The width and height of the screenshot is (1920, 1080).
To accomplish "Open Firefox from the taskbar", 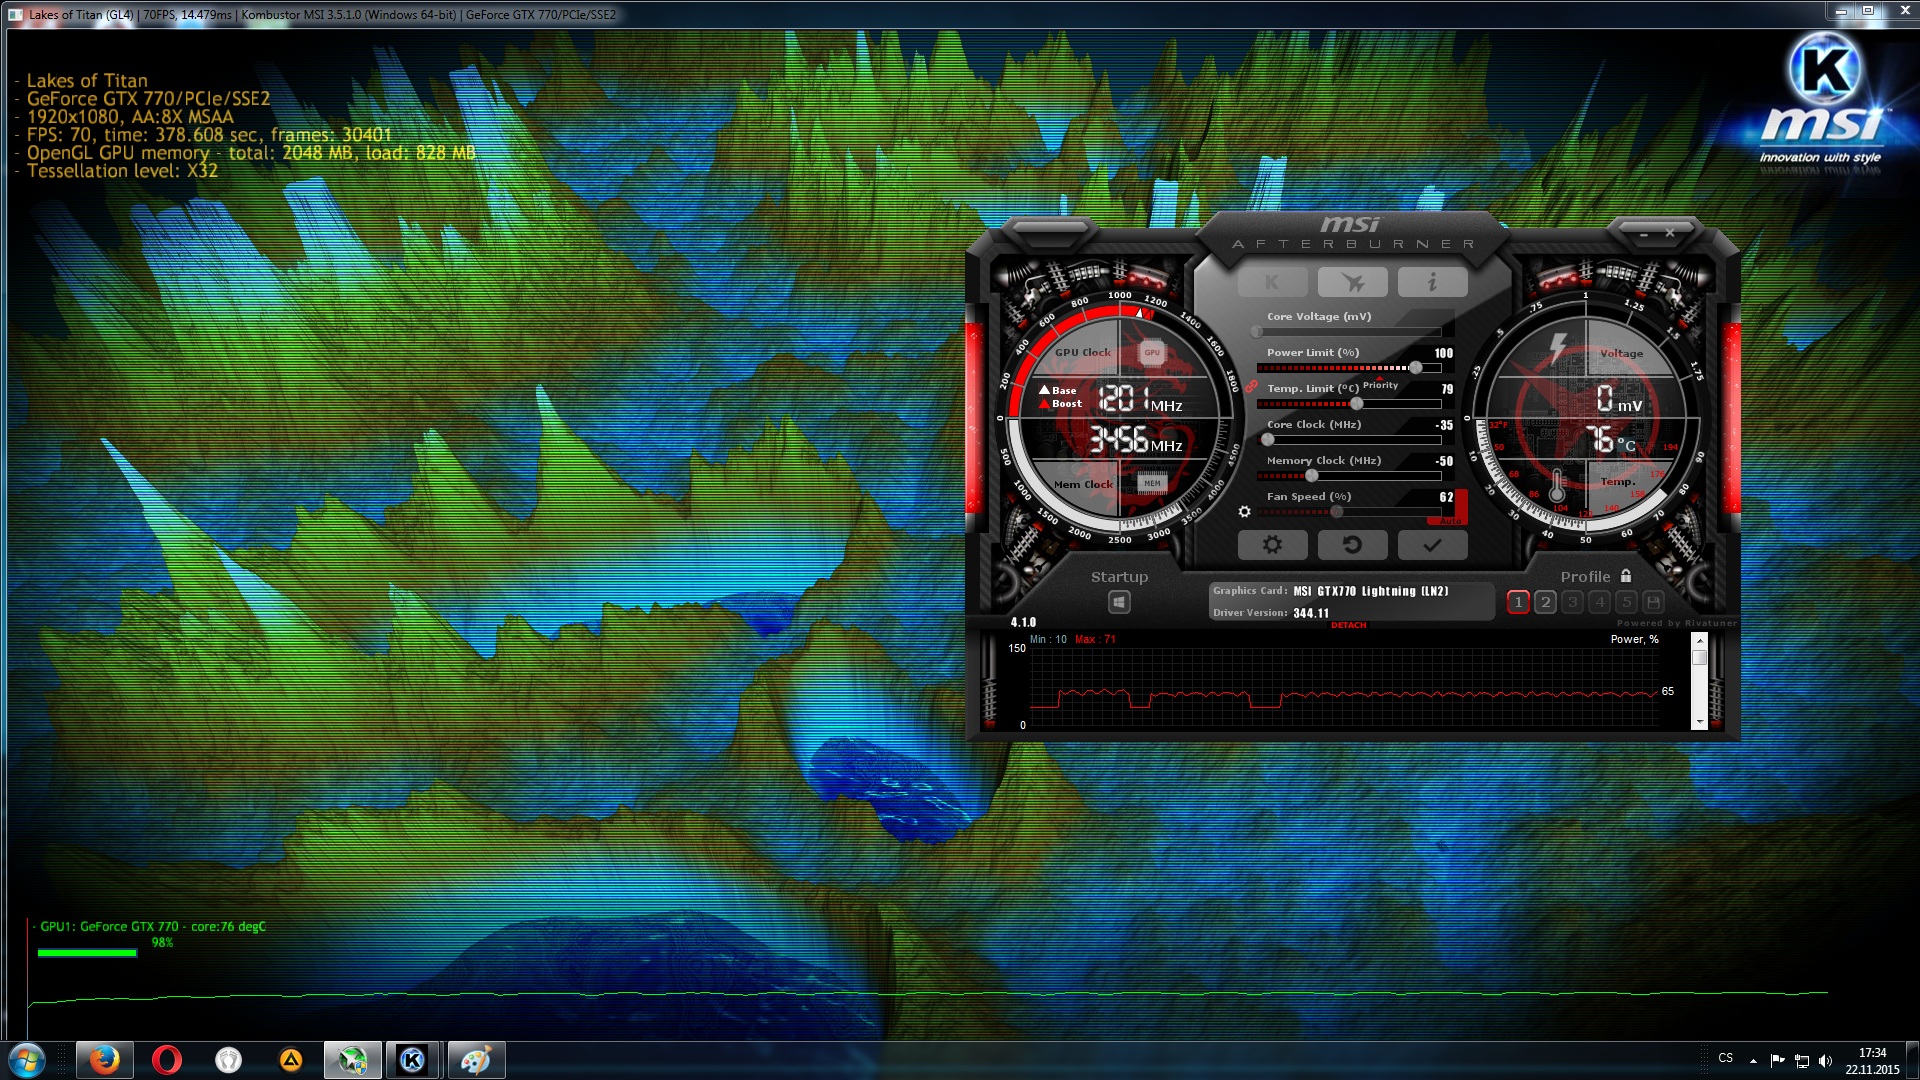I will [x=104, y=1060].
